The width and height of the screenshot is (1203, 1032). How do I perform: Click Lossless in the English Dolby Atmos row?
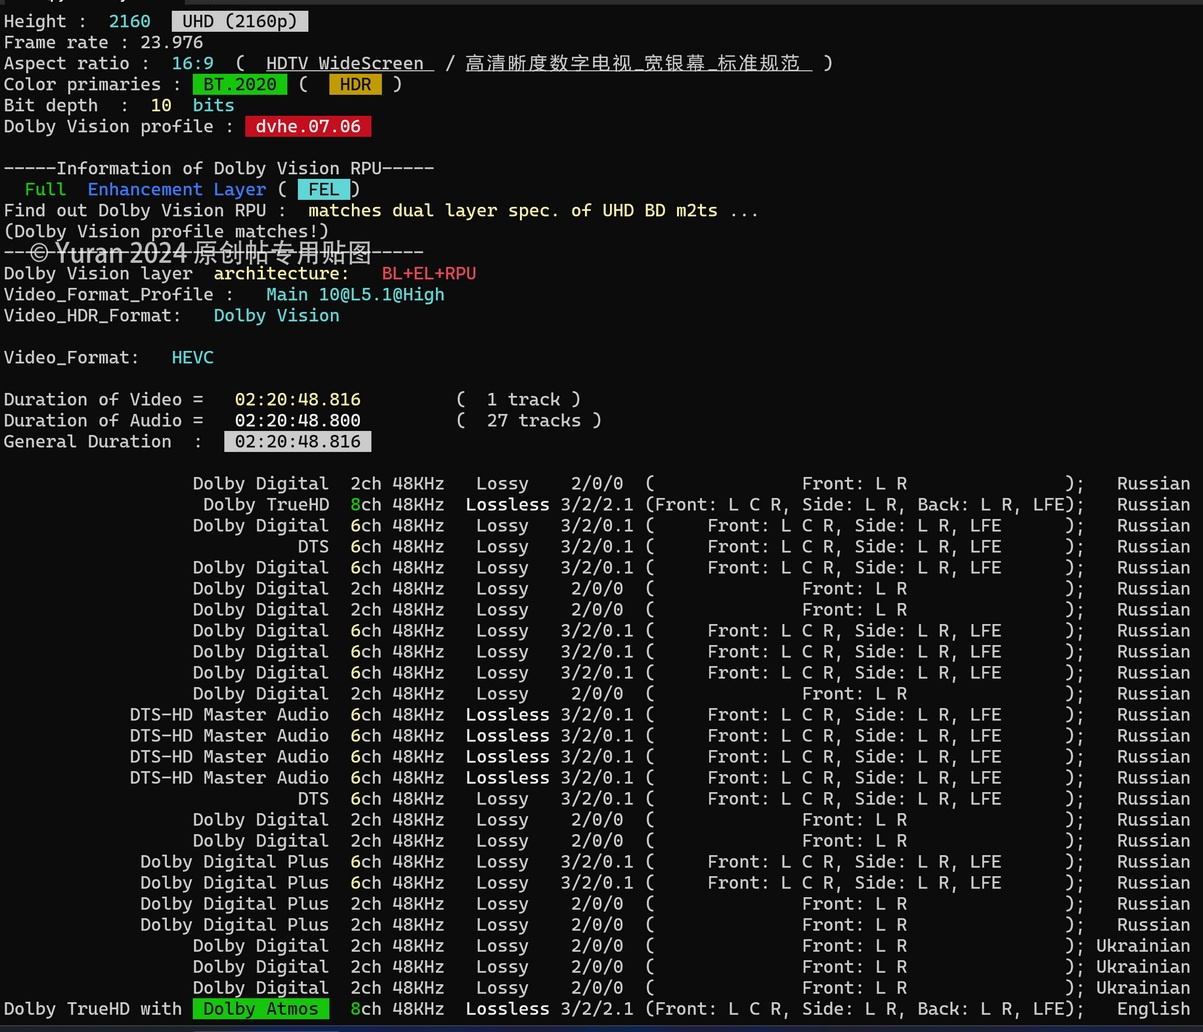coord(508,1009)
